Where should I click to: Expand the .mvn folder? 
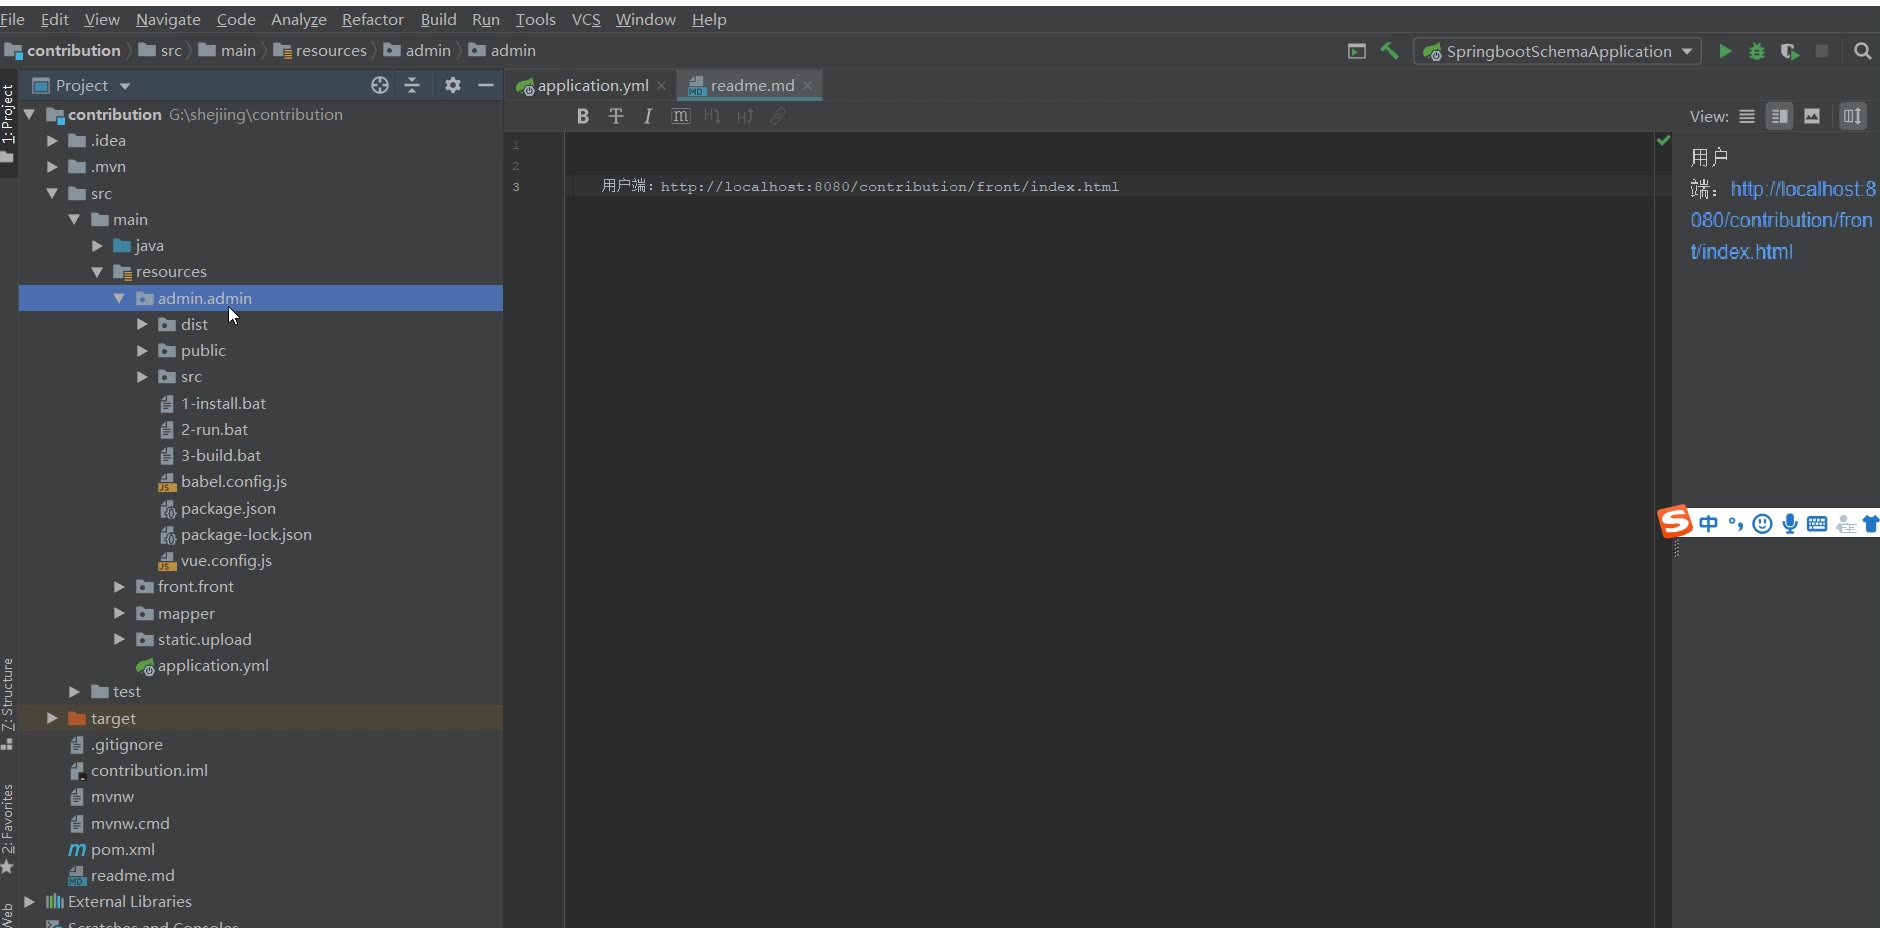52,167
